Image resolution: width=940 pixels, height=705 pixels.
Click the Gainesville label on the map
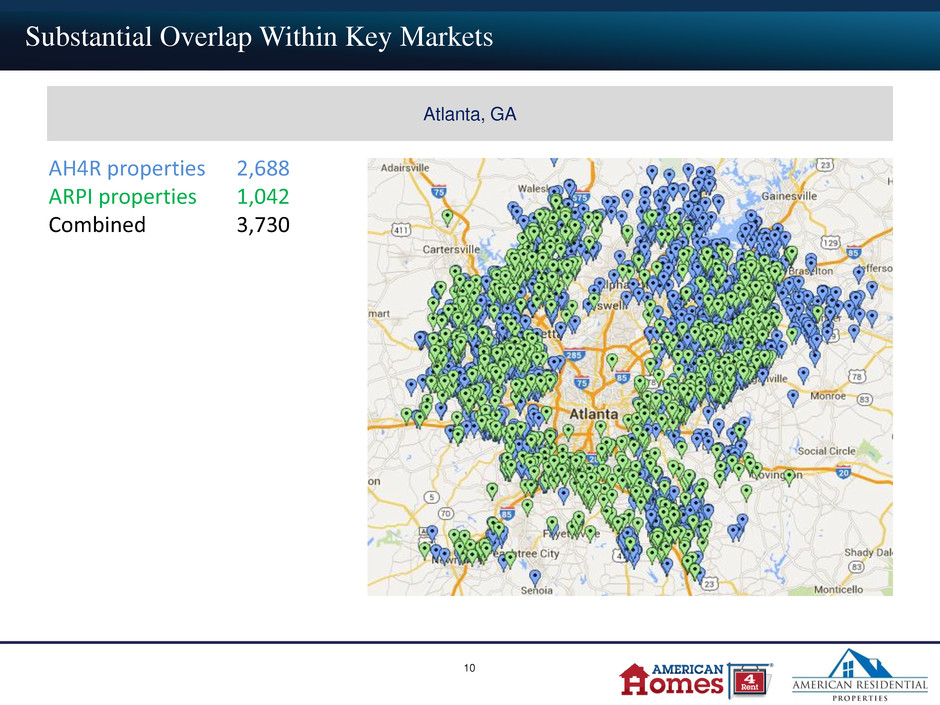tap(789, 196)
